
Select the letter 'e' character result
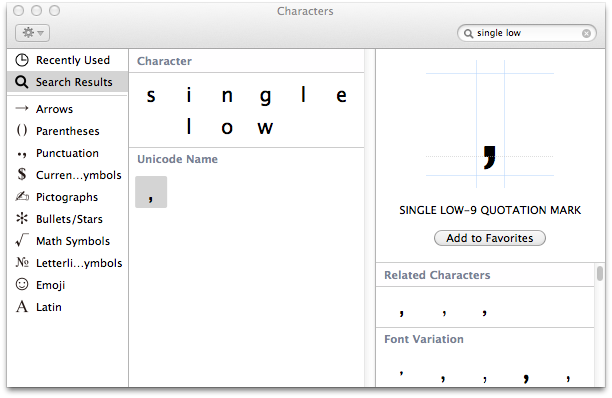(342, 96)
